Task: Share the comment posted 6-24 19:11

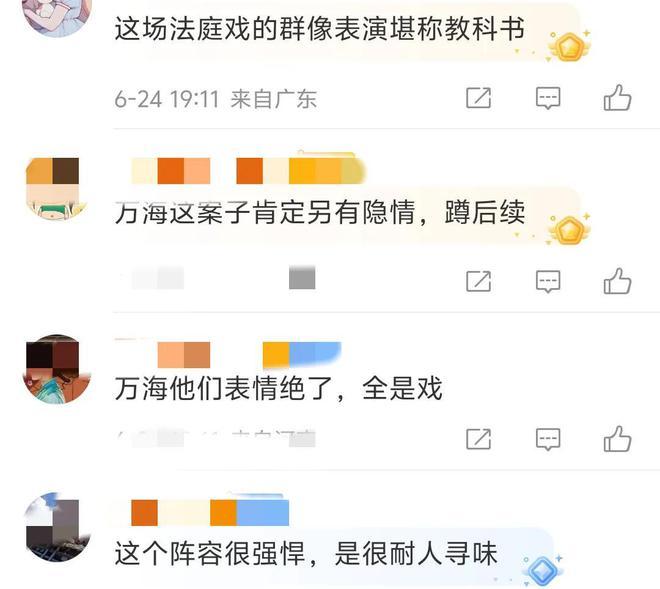Action: (x=479, y=98)
